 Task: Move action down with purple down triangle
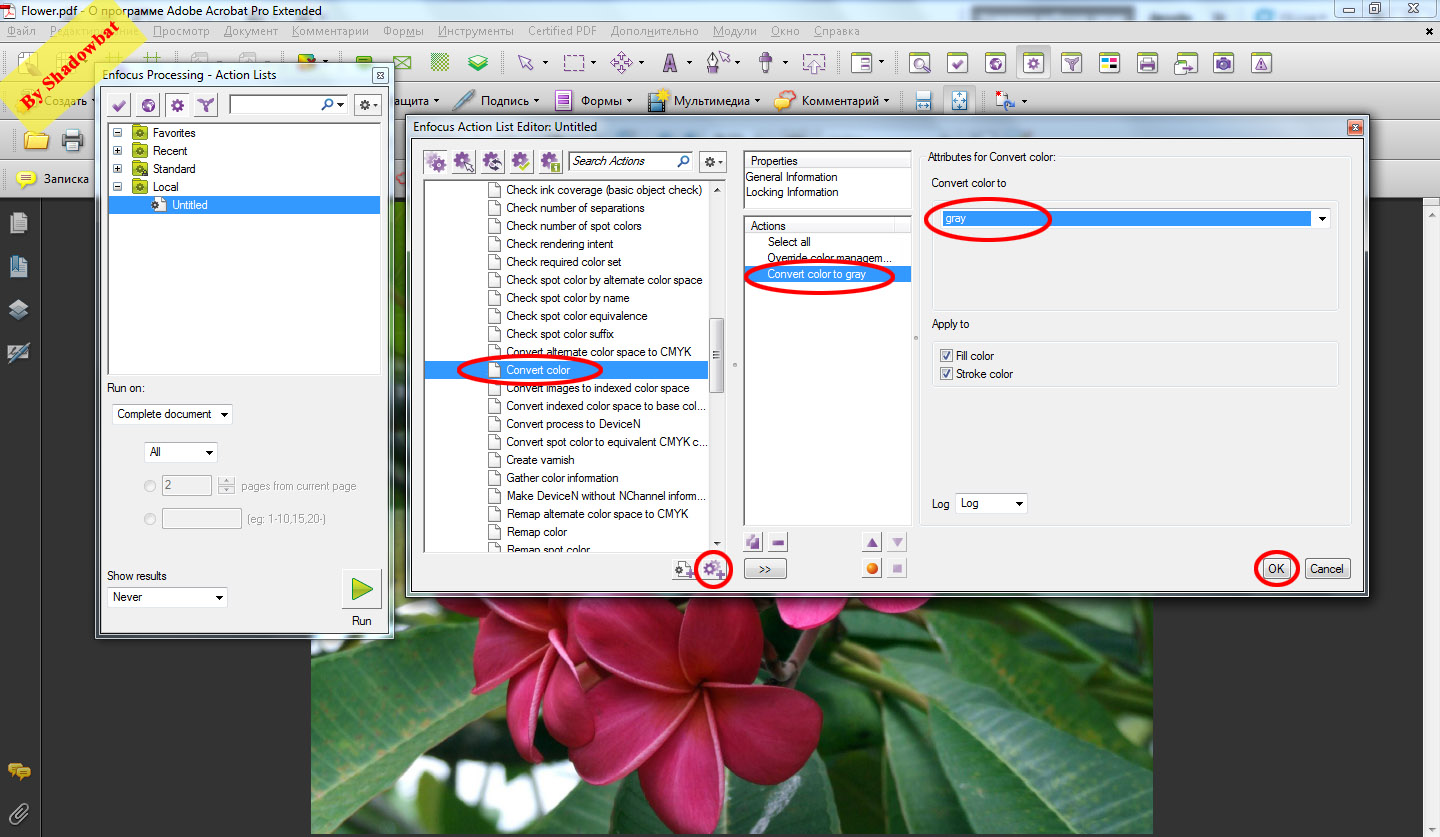pos(897,542)
